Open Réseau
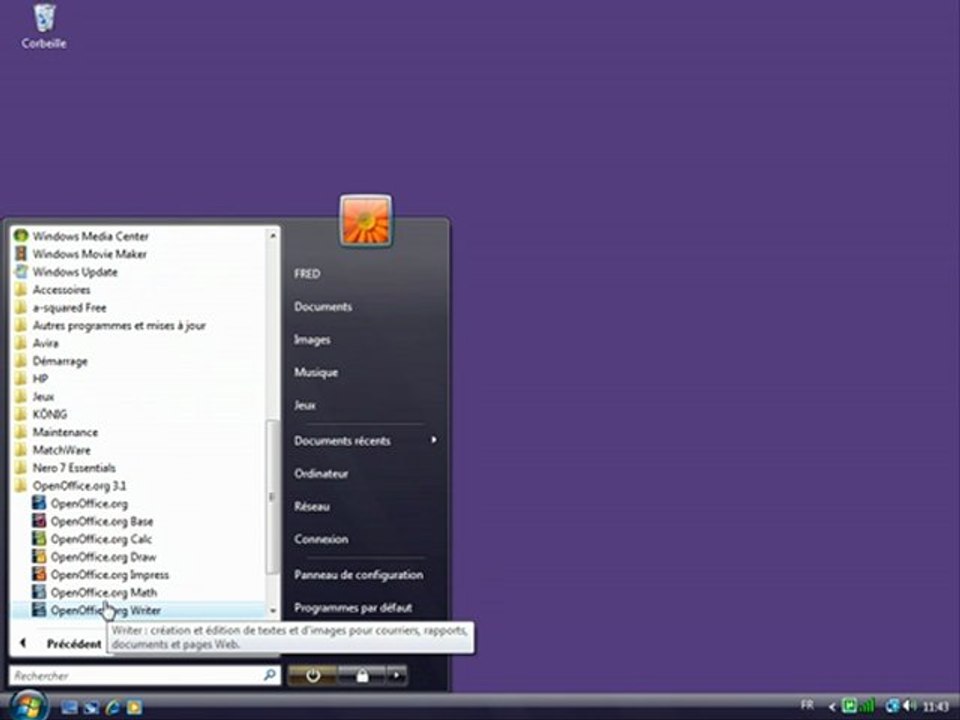The width and height of the screenshot is (960, 720). (x=312, y=506)
